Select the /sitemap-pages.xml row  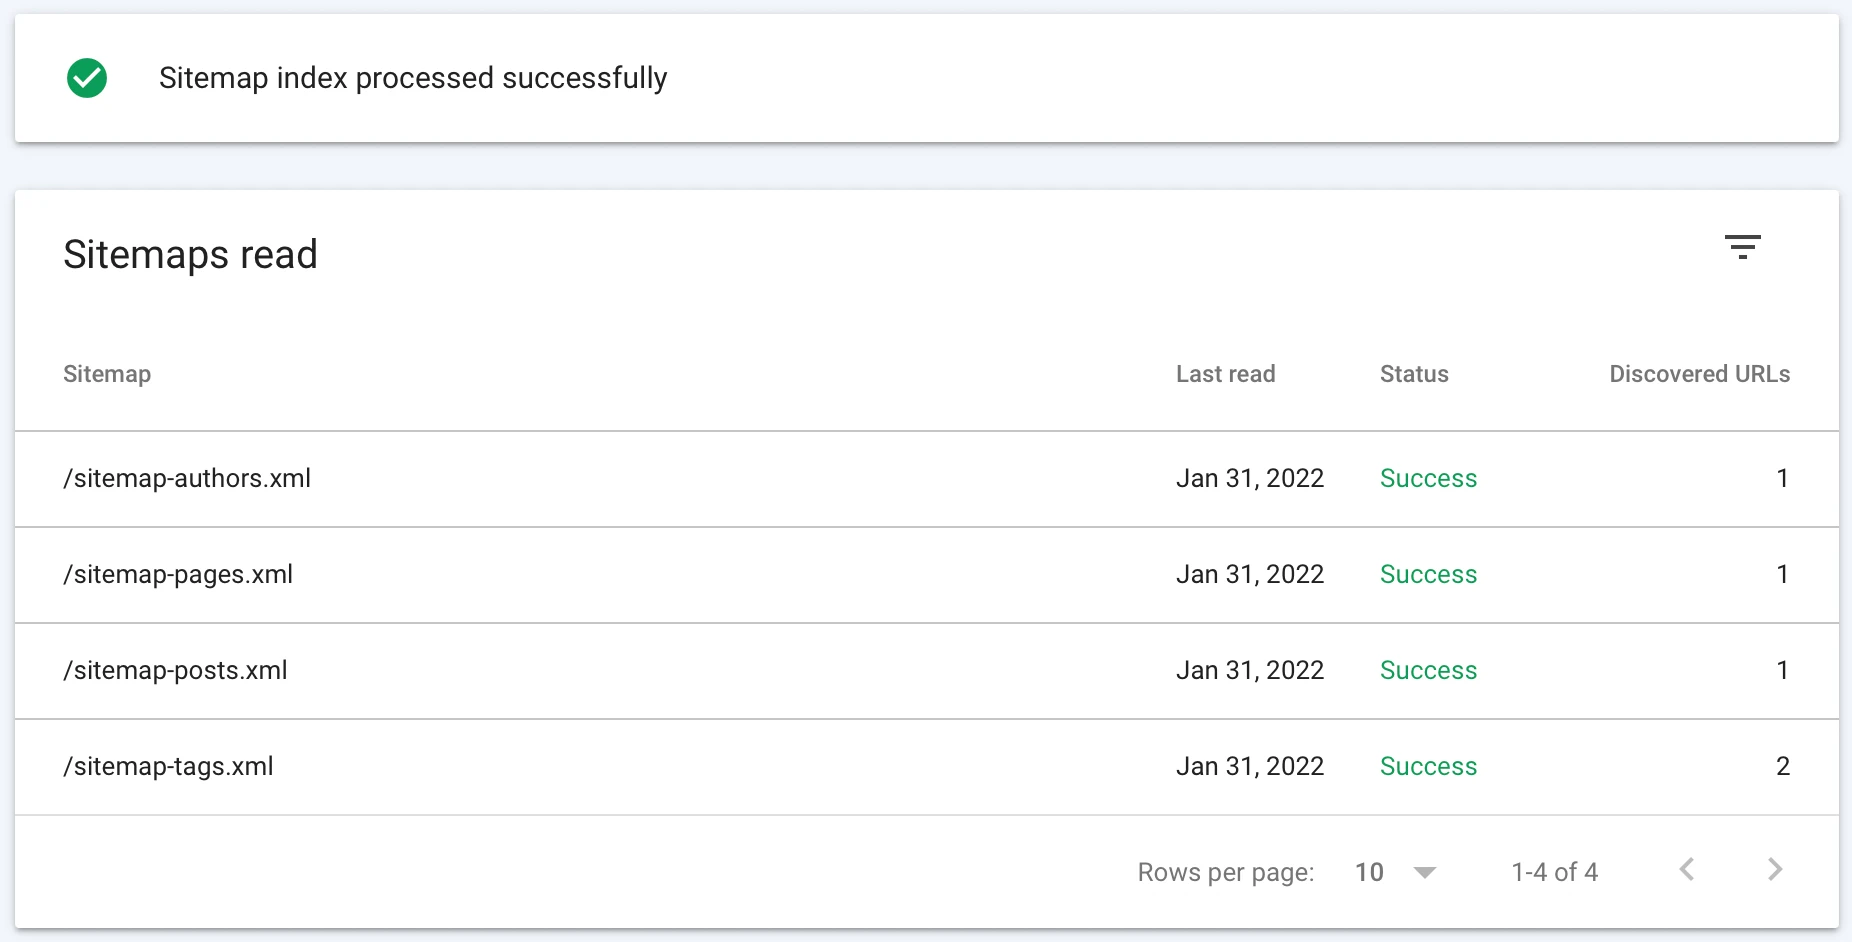click(178, 574)
